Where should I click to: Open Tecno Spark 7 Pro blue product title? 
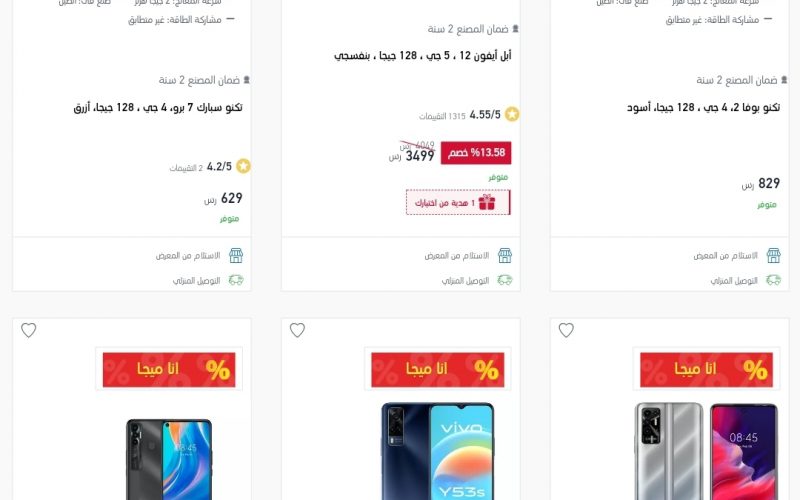158,108
